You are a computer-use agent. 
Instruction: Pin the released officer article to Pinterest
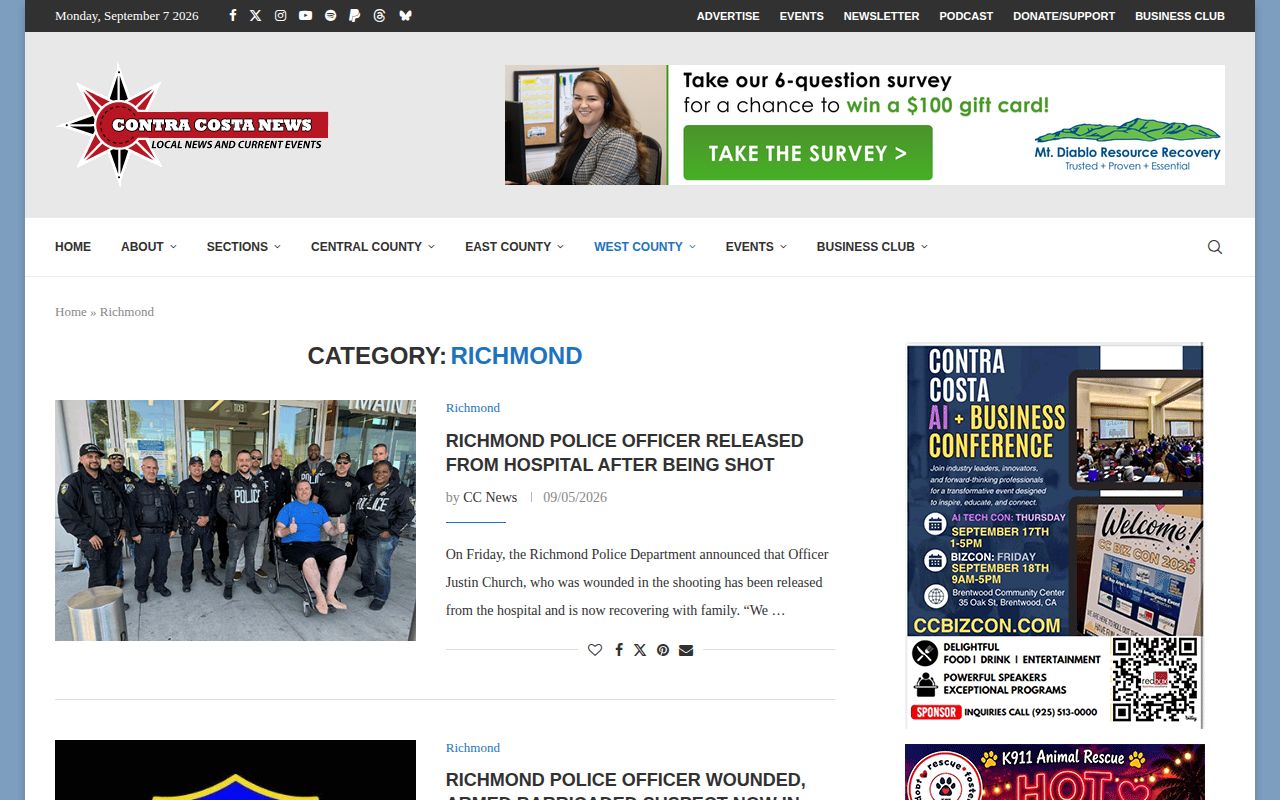click(x=663, y=650)
